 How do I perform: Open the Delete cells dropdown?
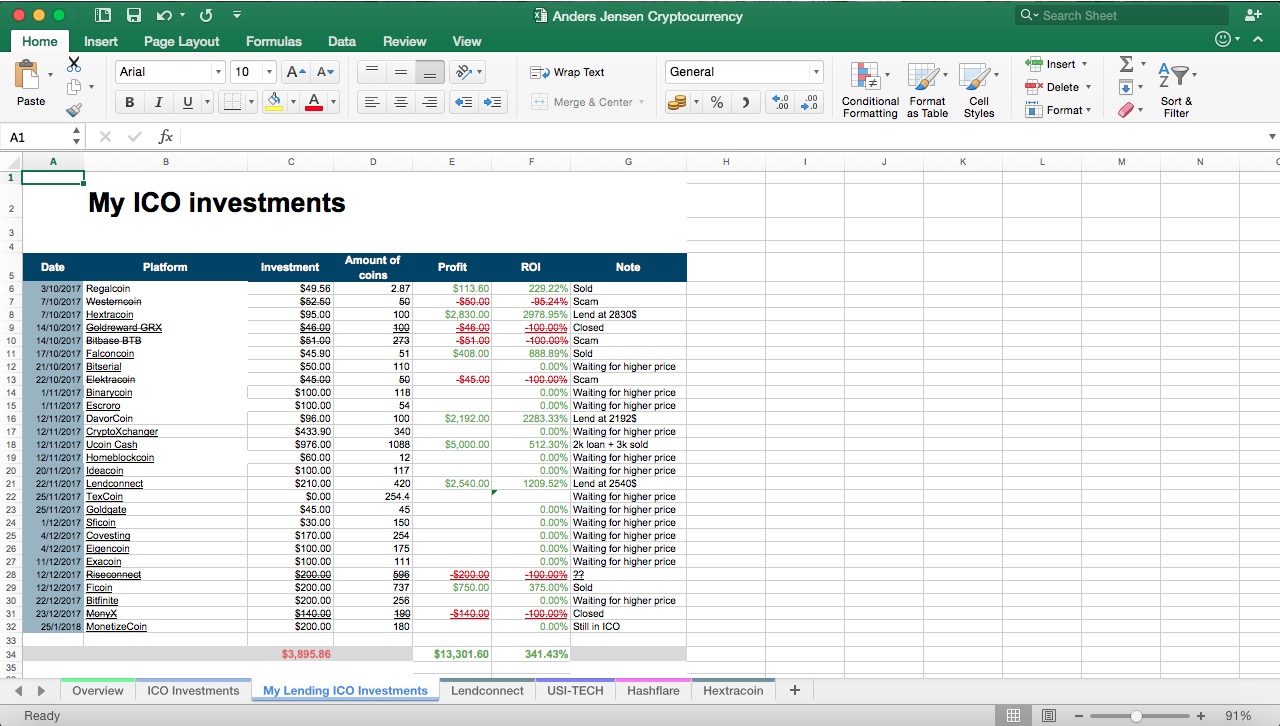(1087, 87)
